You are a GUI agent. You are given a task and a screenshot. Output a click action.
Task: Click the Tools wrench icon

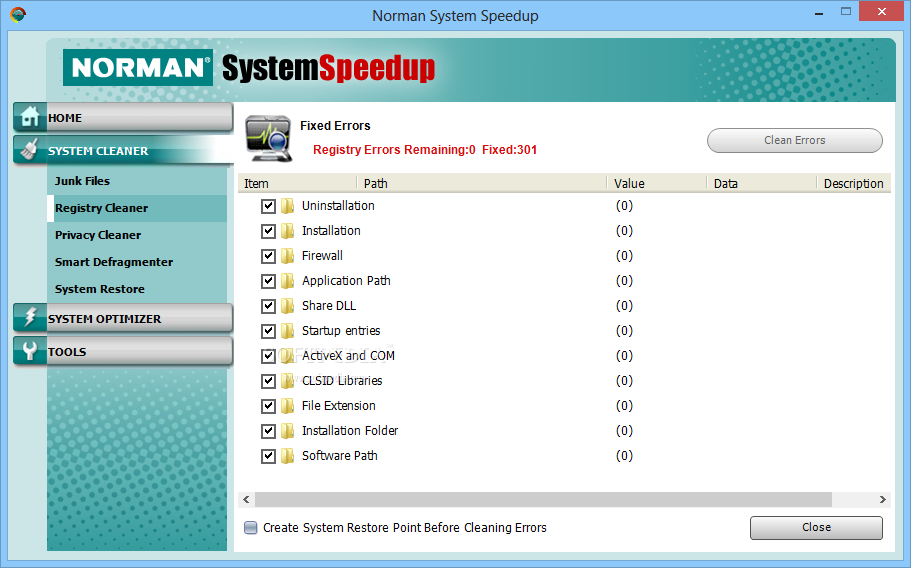[x=29, y=351]
